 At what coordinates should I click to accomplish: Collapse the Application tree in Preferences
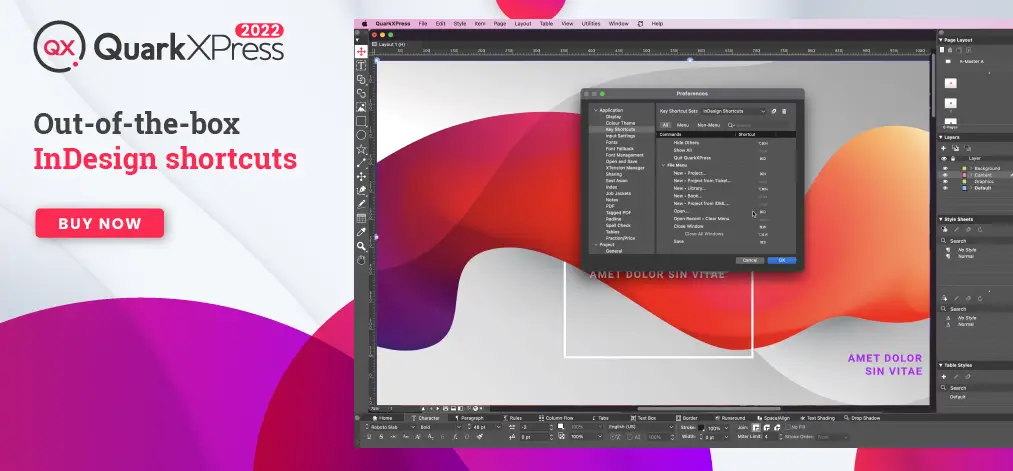(596, 110)
